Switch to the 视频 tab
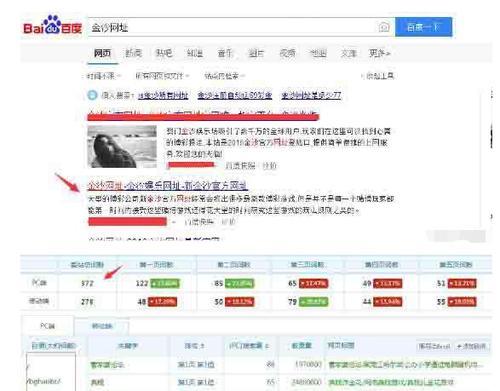Viewport: 500px width, 391px height. [x=287, y=53]
